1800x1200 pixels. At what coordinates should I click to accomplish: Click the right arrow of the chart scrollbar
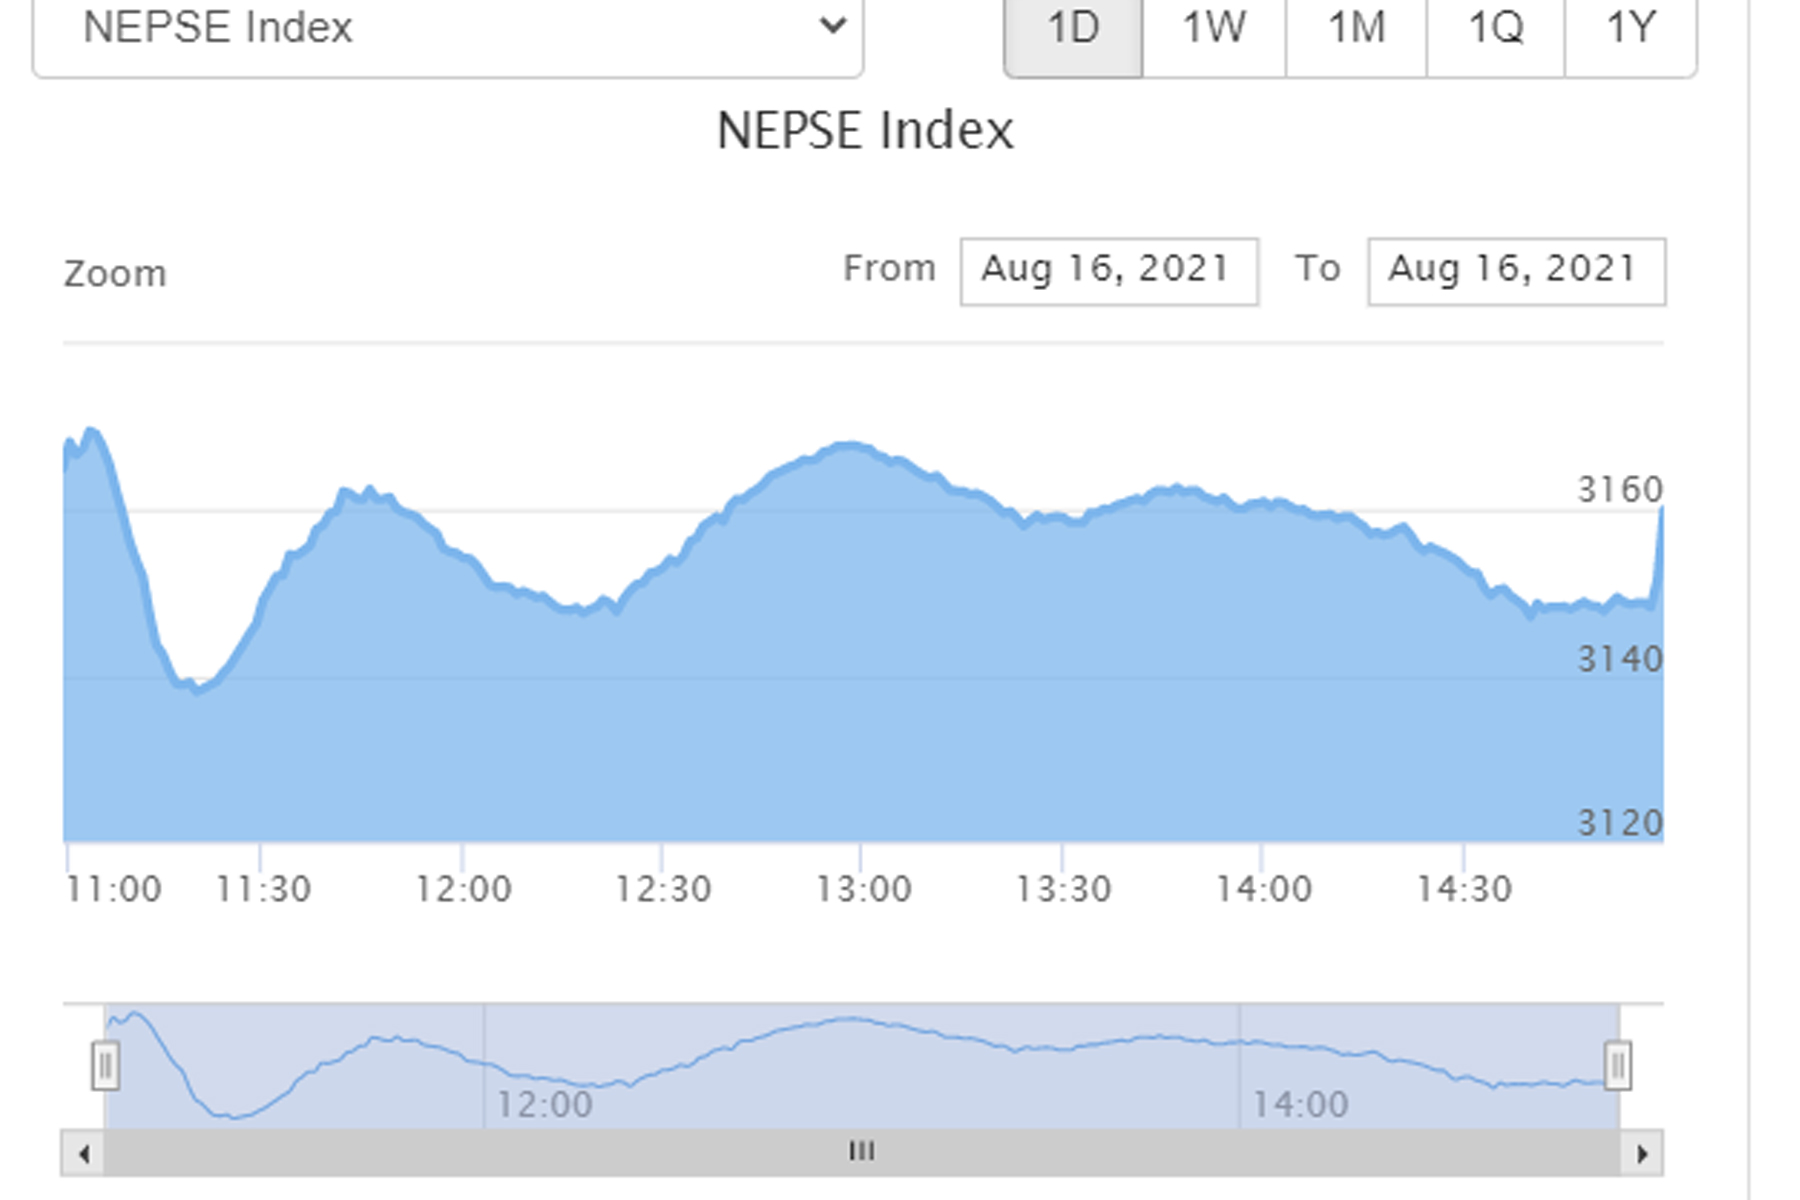1642,1154
